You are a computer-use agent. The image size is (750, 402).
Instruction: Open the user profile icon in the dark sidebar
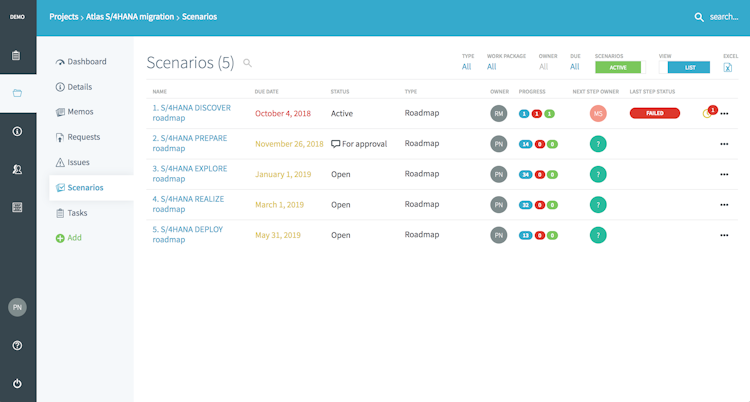click(x=17, y=169)
